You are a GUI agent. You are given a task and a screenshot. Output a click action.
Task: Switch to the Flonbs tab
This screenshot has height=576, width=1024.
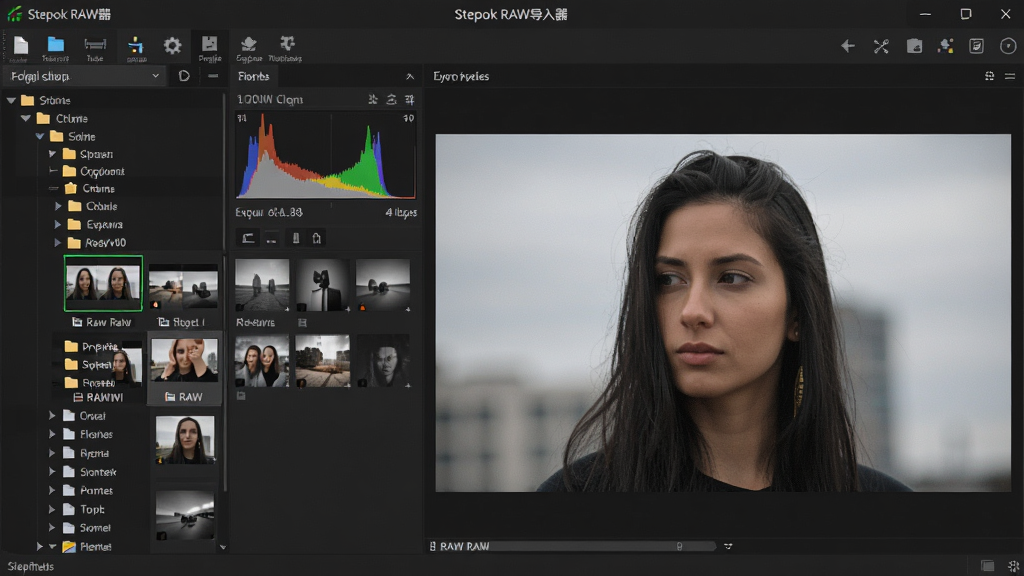pos(254,76)
